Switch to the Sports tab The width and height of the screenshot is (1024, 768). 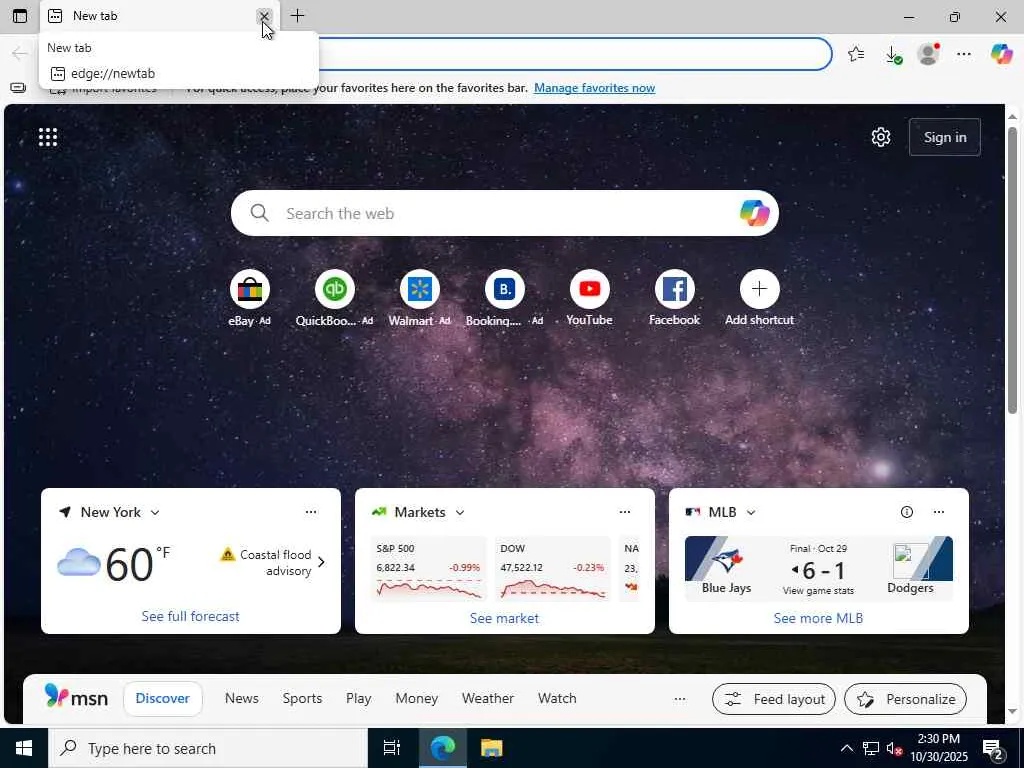click(x=302, y=698)
